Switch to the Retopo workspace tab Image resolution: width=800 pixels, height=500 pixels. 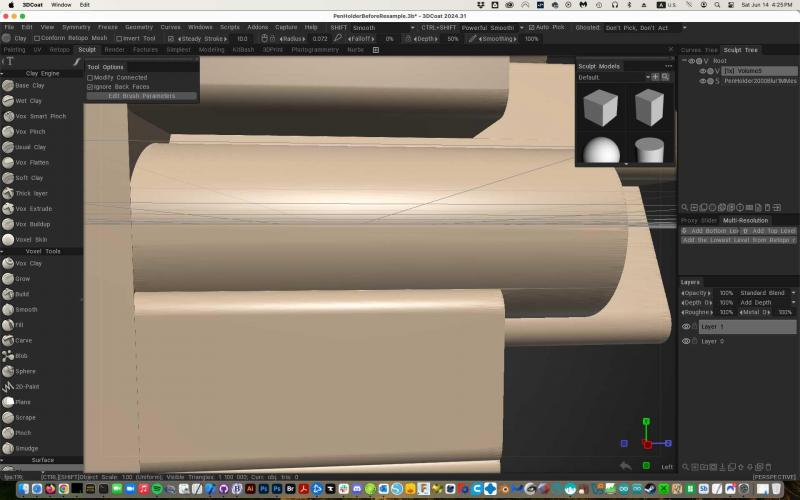(x=59, y=49)
